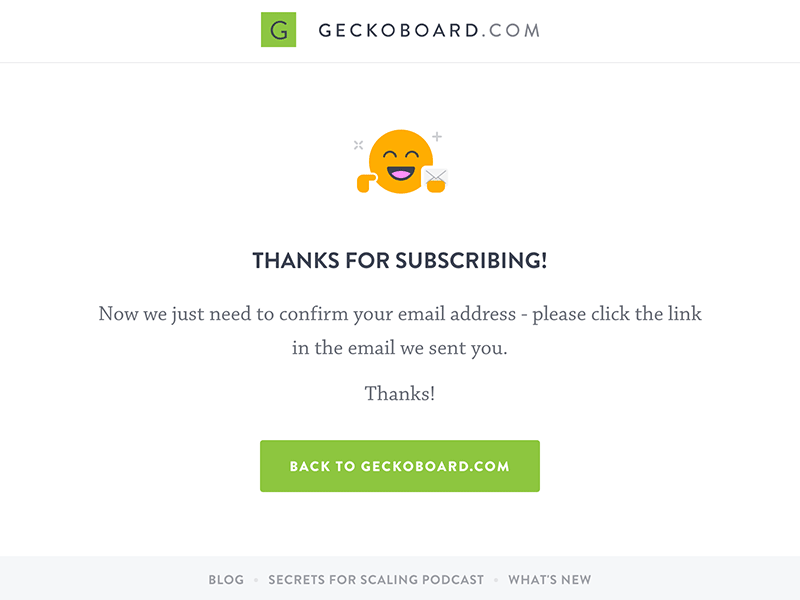Screen dimensions: 800x600
Task: Click the cross sparkle left of the emoji
Action: [x=358, y=143]
